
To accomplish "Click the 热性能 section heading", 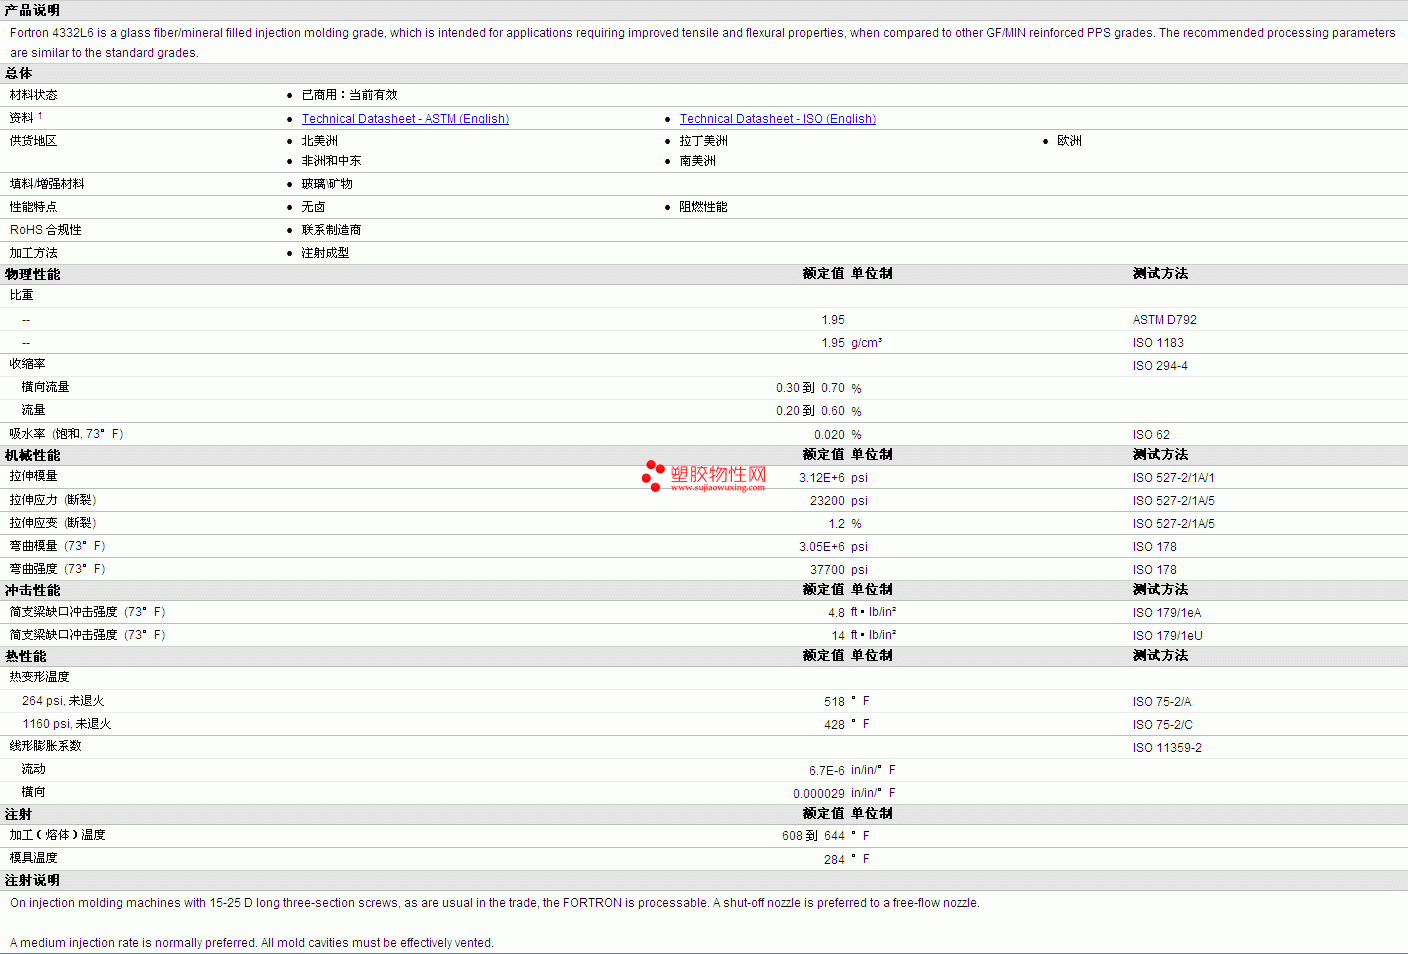I will click(x=26, y=656).
